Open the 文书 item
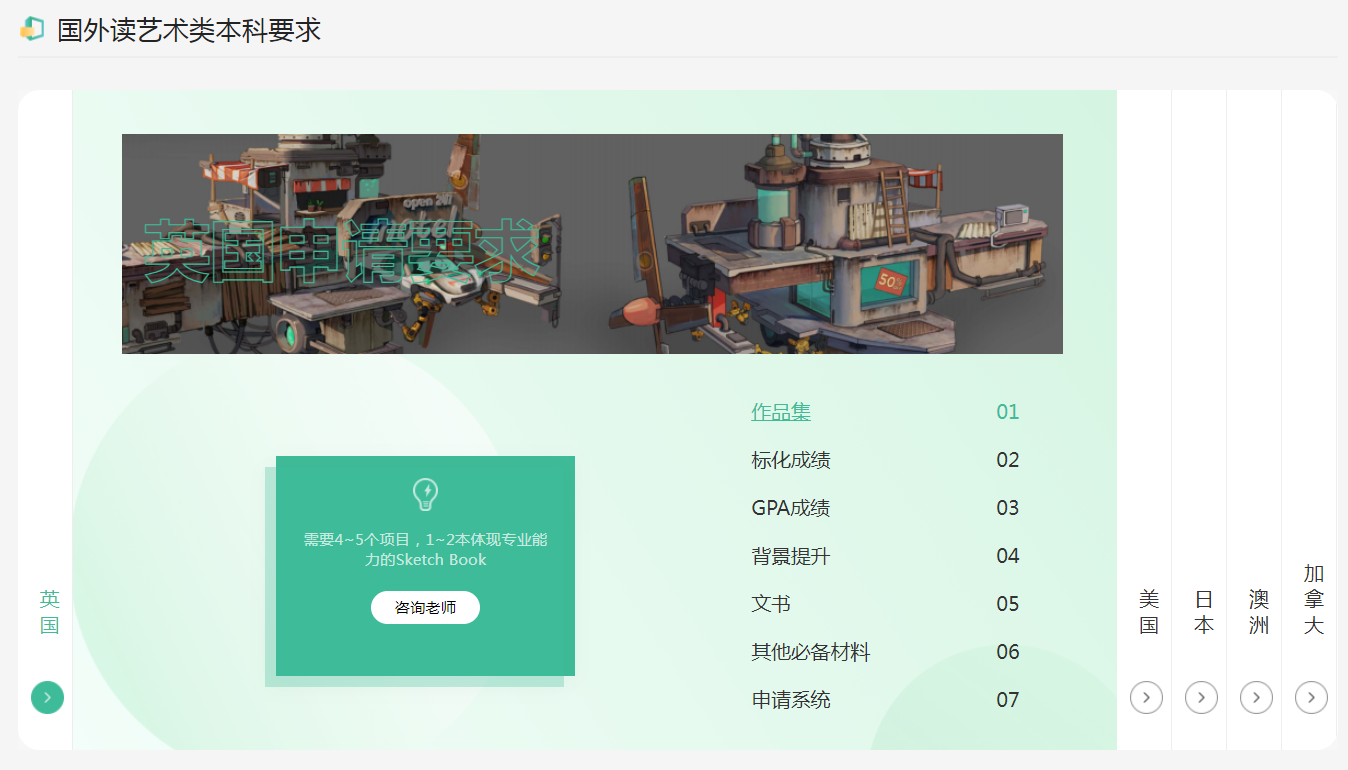1348x770 pixels. tap(771, 604)
